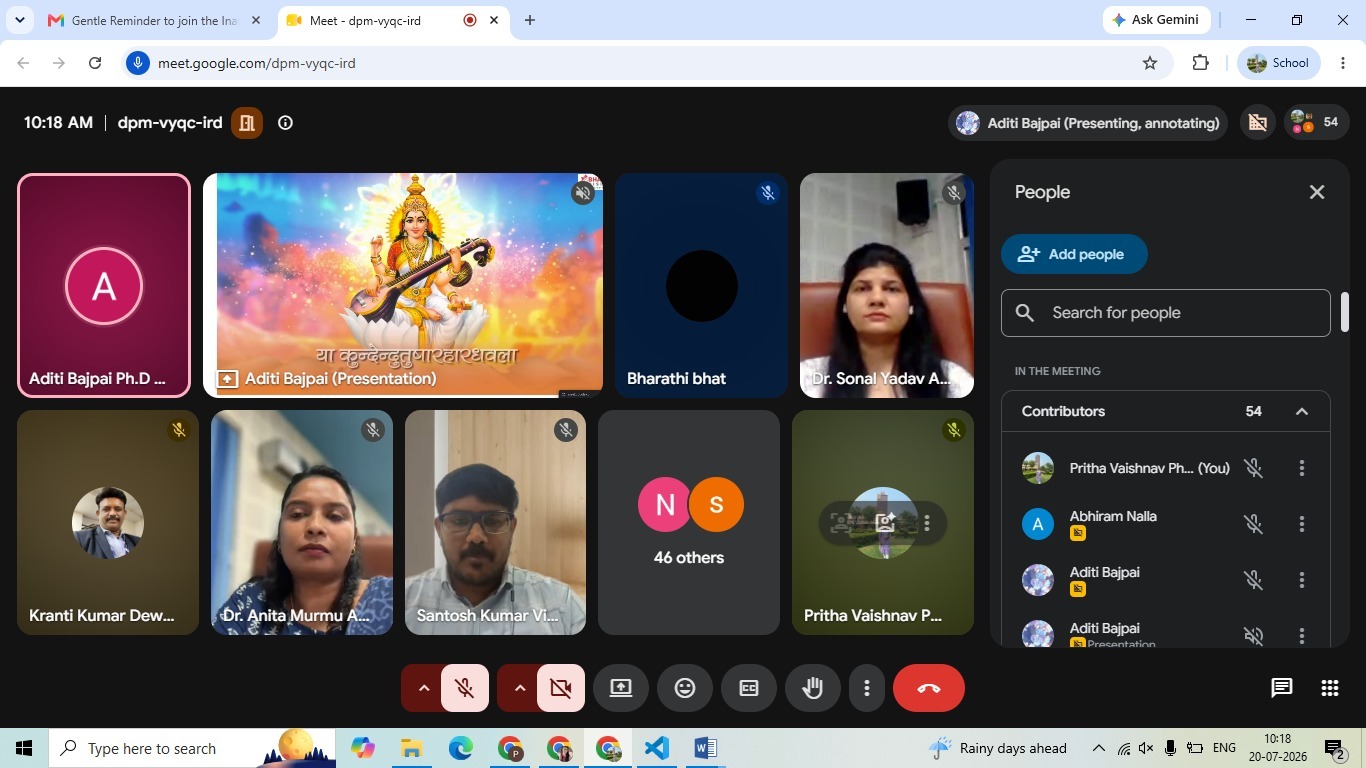This screenshot has width=1366, height=768.
Task: Open audio settings arrow beside microphone
Action: click(423, 688)
